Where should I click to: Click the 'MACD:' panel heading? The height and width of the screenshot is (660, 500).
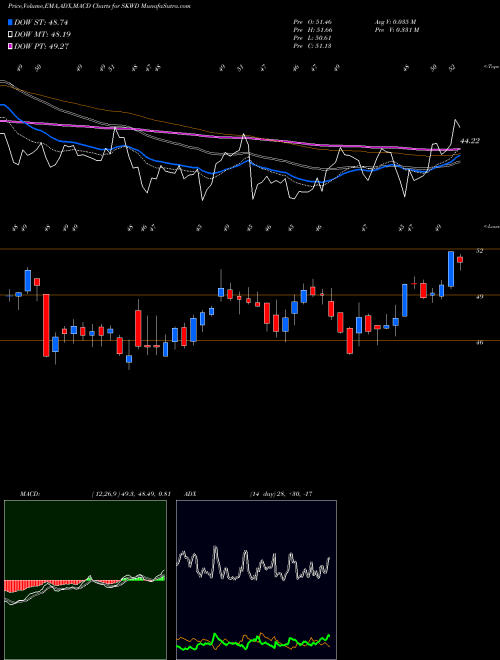pos(29,494)
